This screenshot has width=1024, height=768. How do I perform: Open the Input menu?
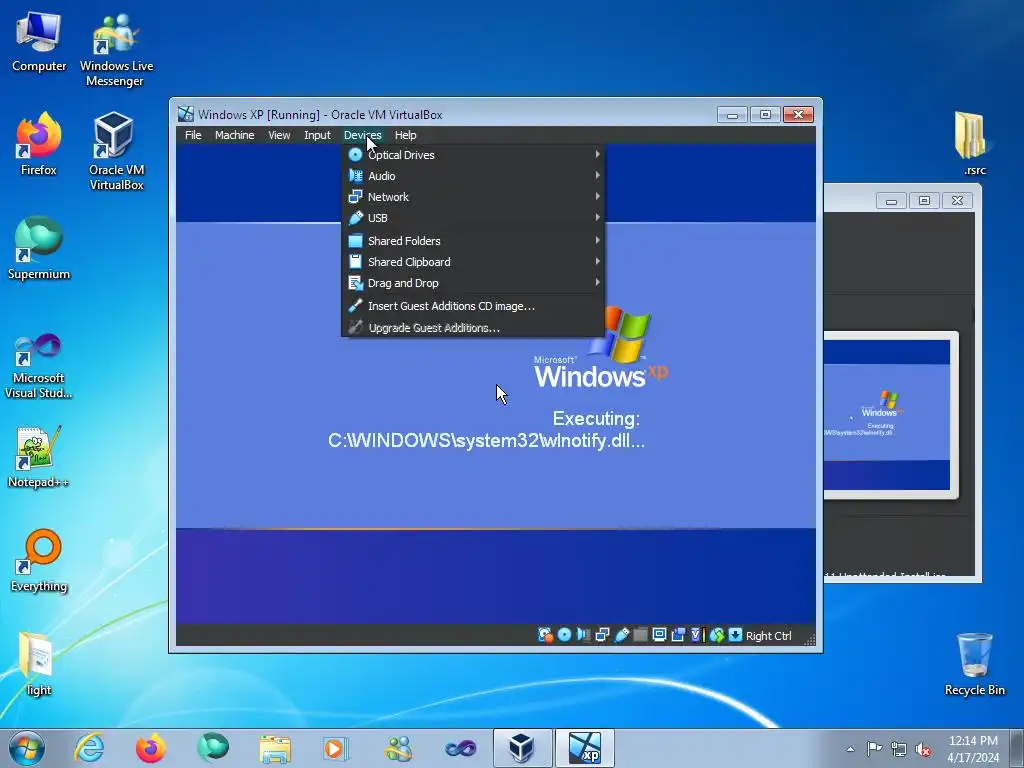317,135
